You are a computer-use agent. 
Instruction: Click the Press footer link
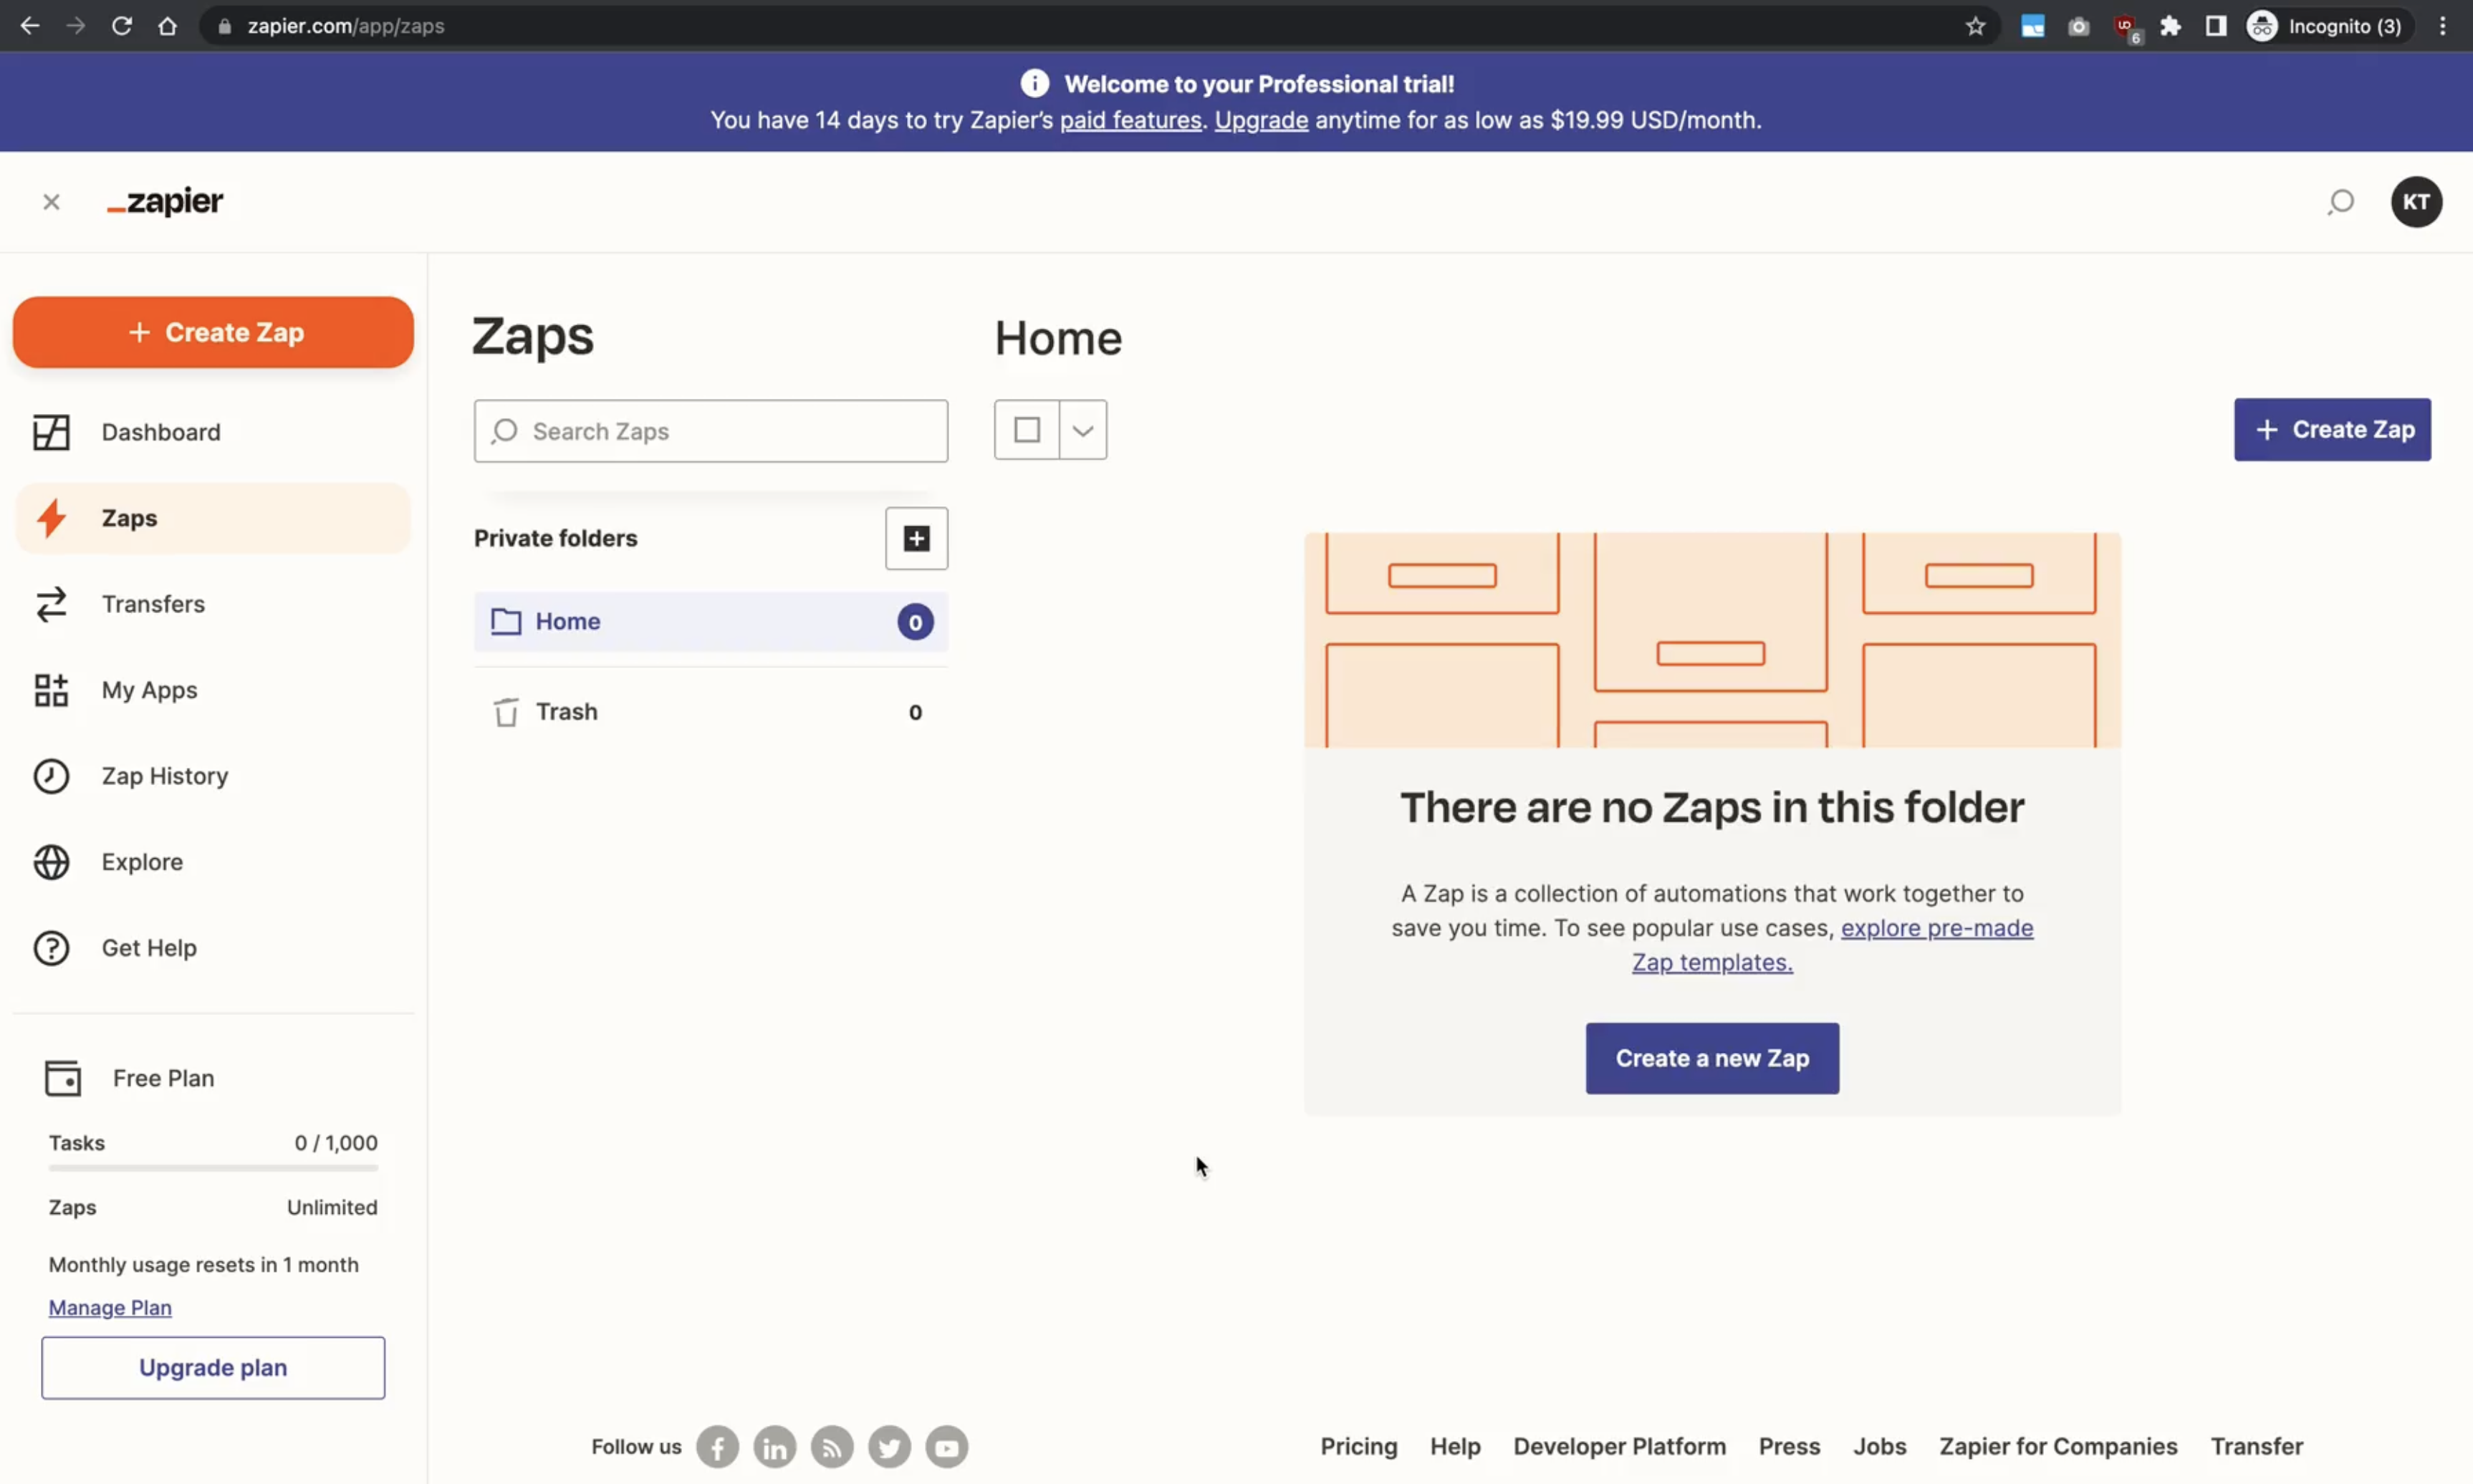click(x=1789, y=1446)
